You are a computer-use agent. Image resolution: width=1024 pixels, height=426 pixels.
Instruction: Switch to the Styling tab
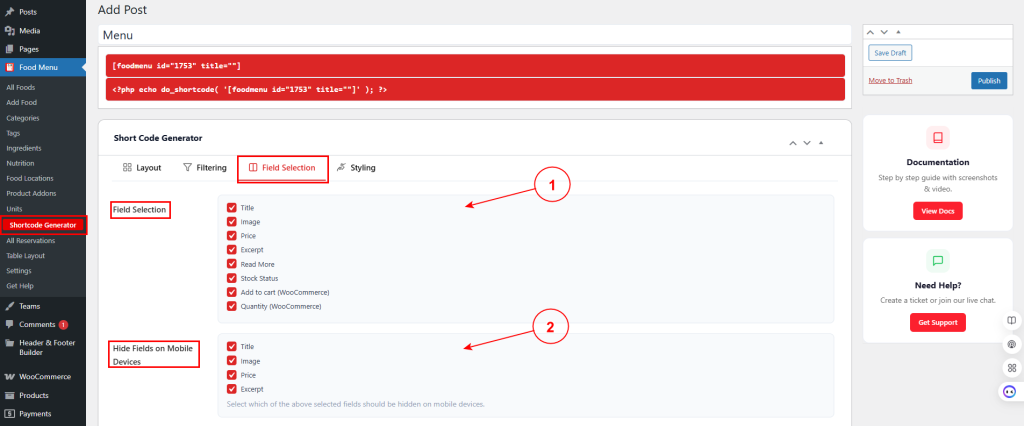[356, 168]
